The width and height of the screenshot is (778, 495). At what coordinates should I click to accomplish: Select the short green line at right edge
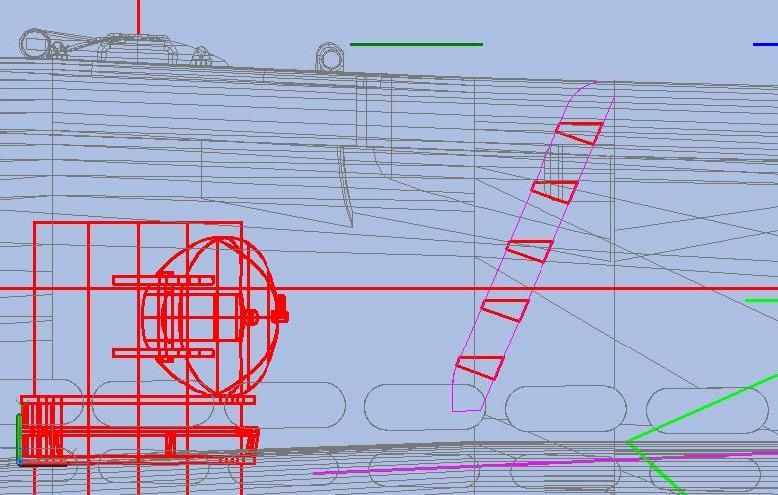tap(761, 300)
